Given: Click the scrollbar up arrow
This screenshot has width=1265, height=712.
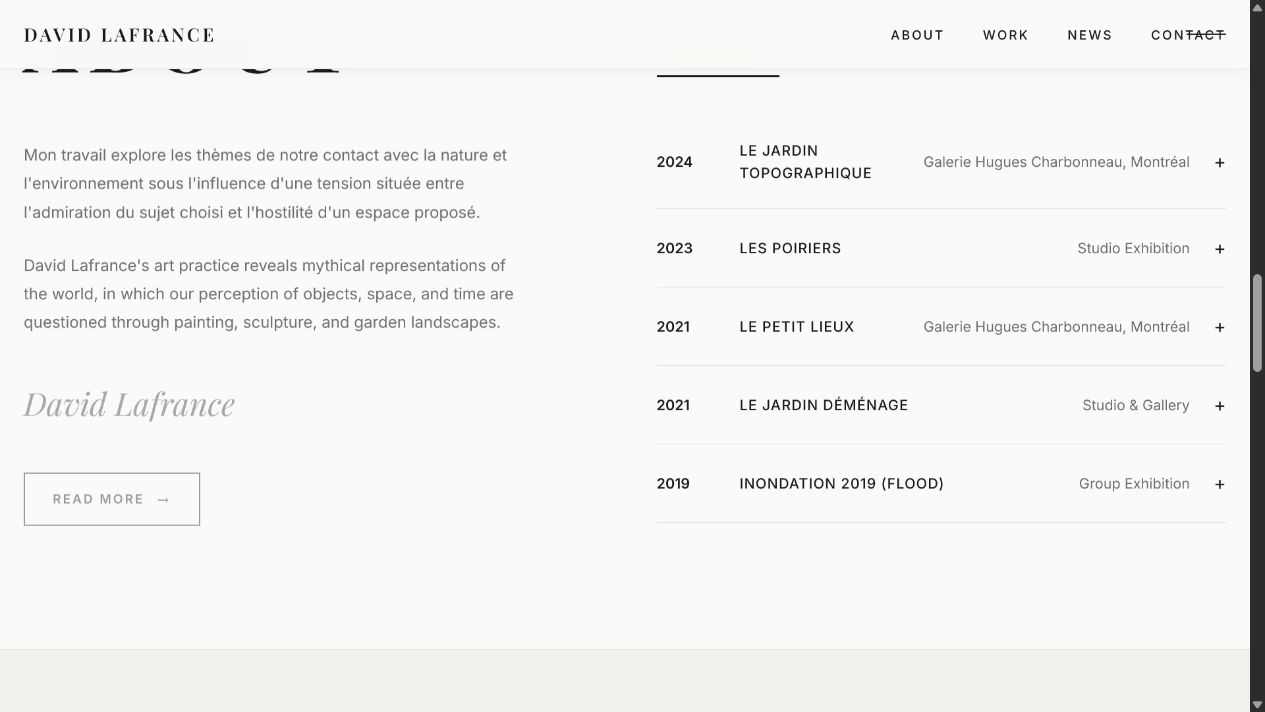Looking at the screenshot, I should [x=1257, y=7].
